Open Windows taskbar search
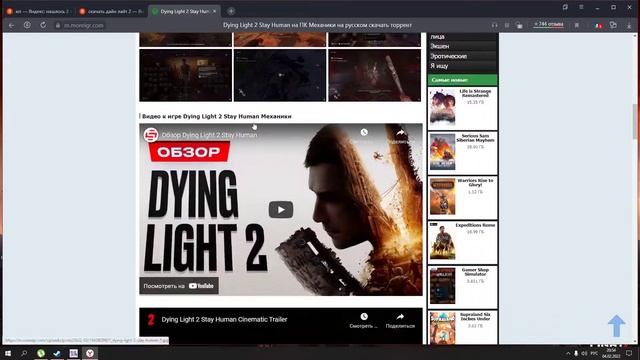This screenshot has height=360, width=640. [24, 353]
